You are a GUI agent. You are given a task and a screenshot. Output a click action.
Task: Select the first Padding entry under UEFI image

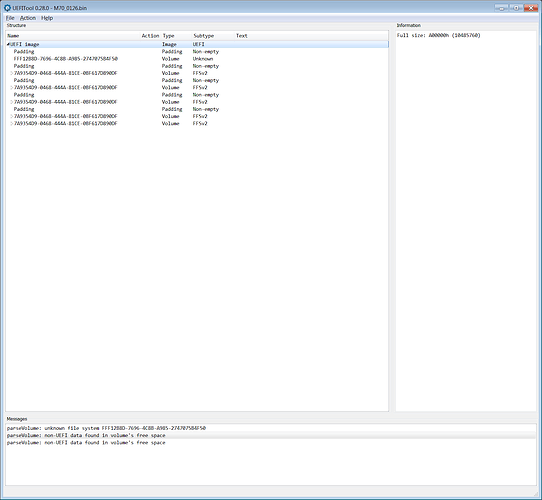197,52
